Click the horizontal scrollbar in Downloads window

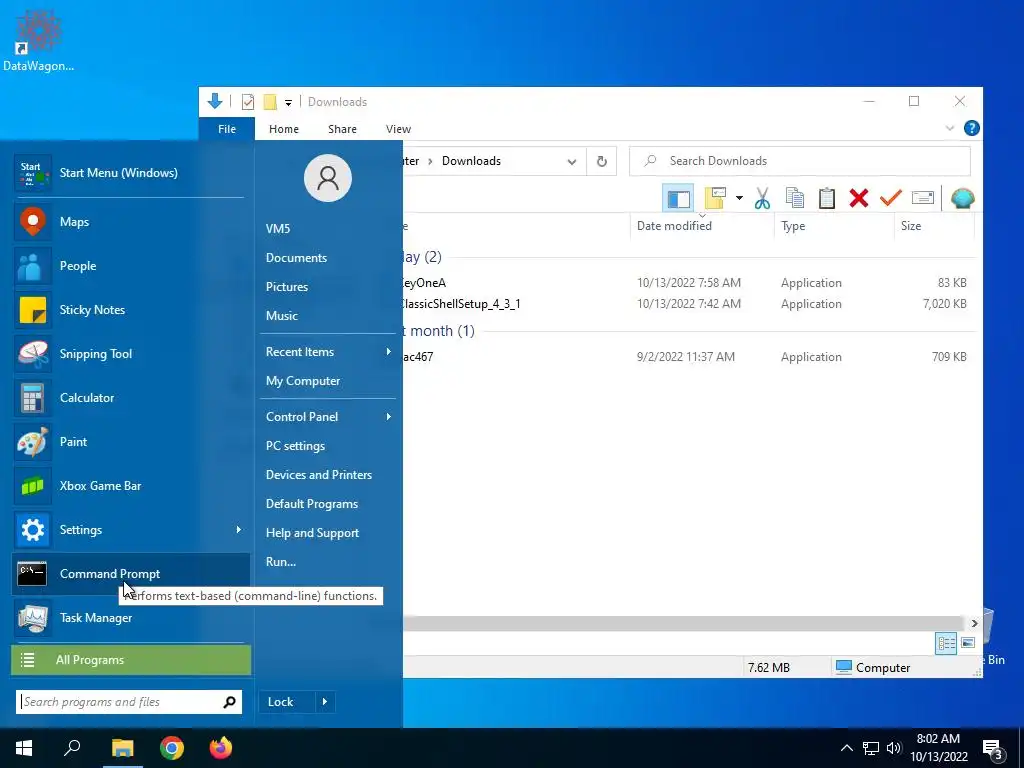[x=682, y=623]
